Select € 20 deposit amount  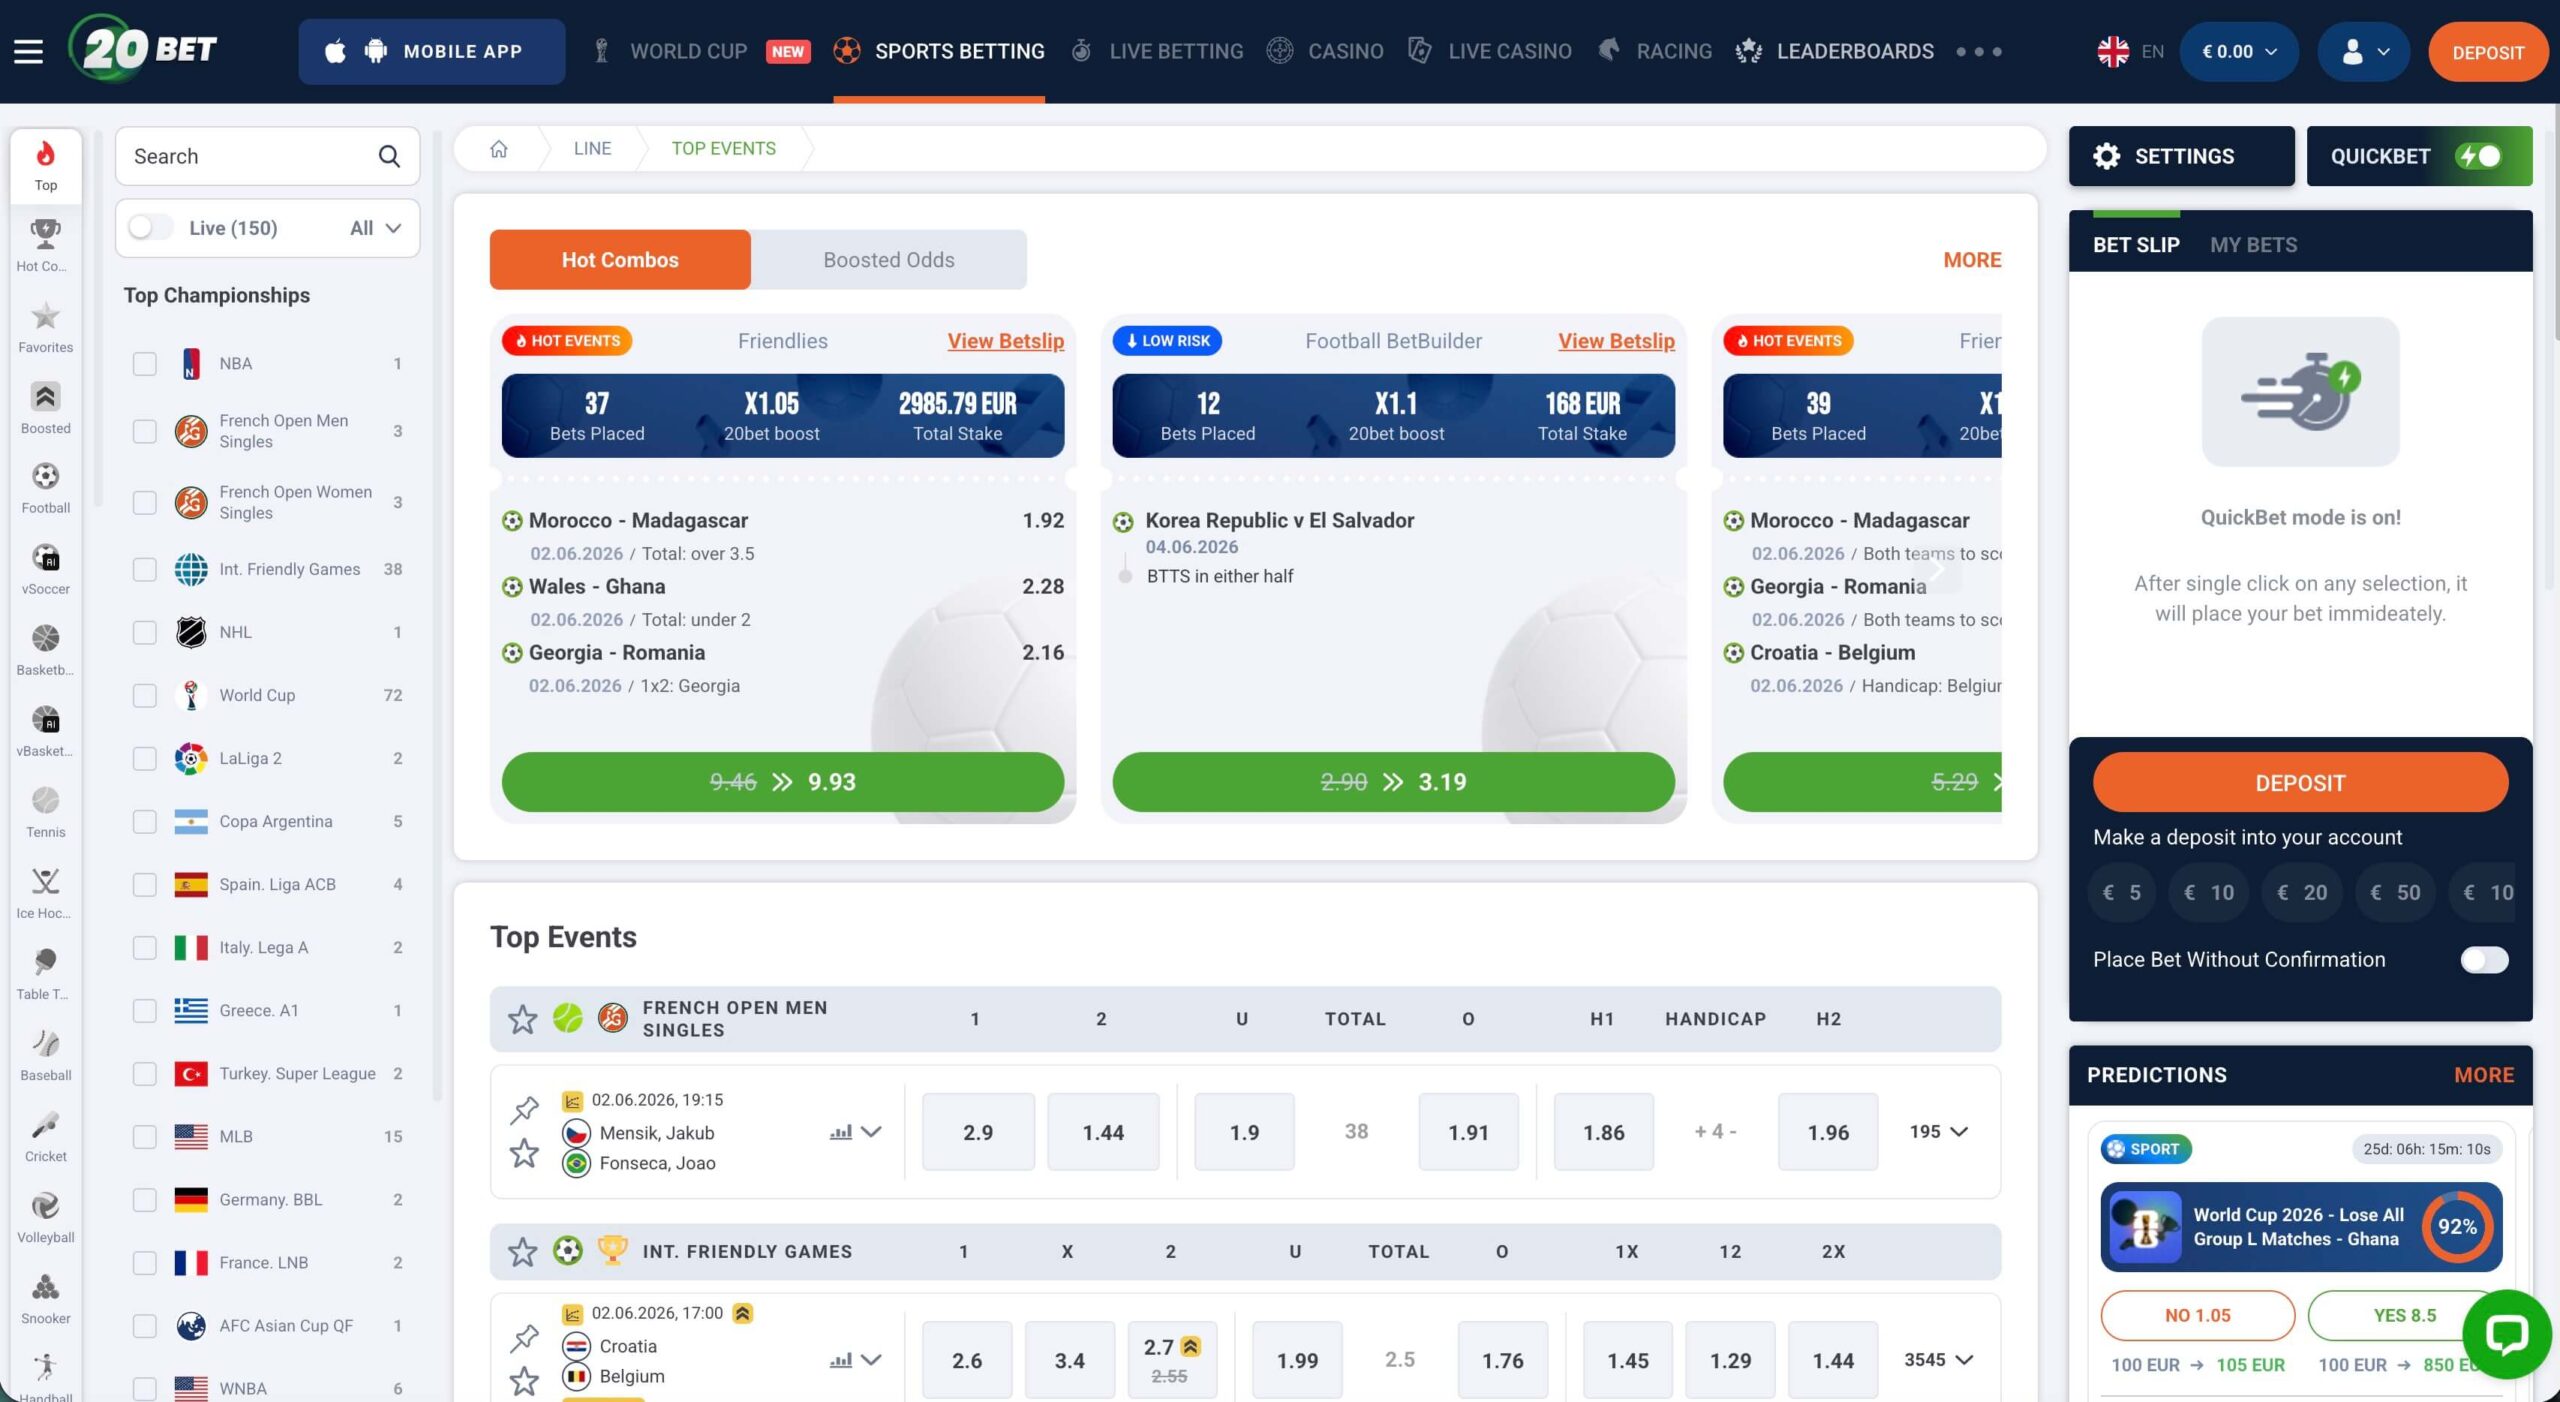point(2302,892)
